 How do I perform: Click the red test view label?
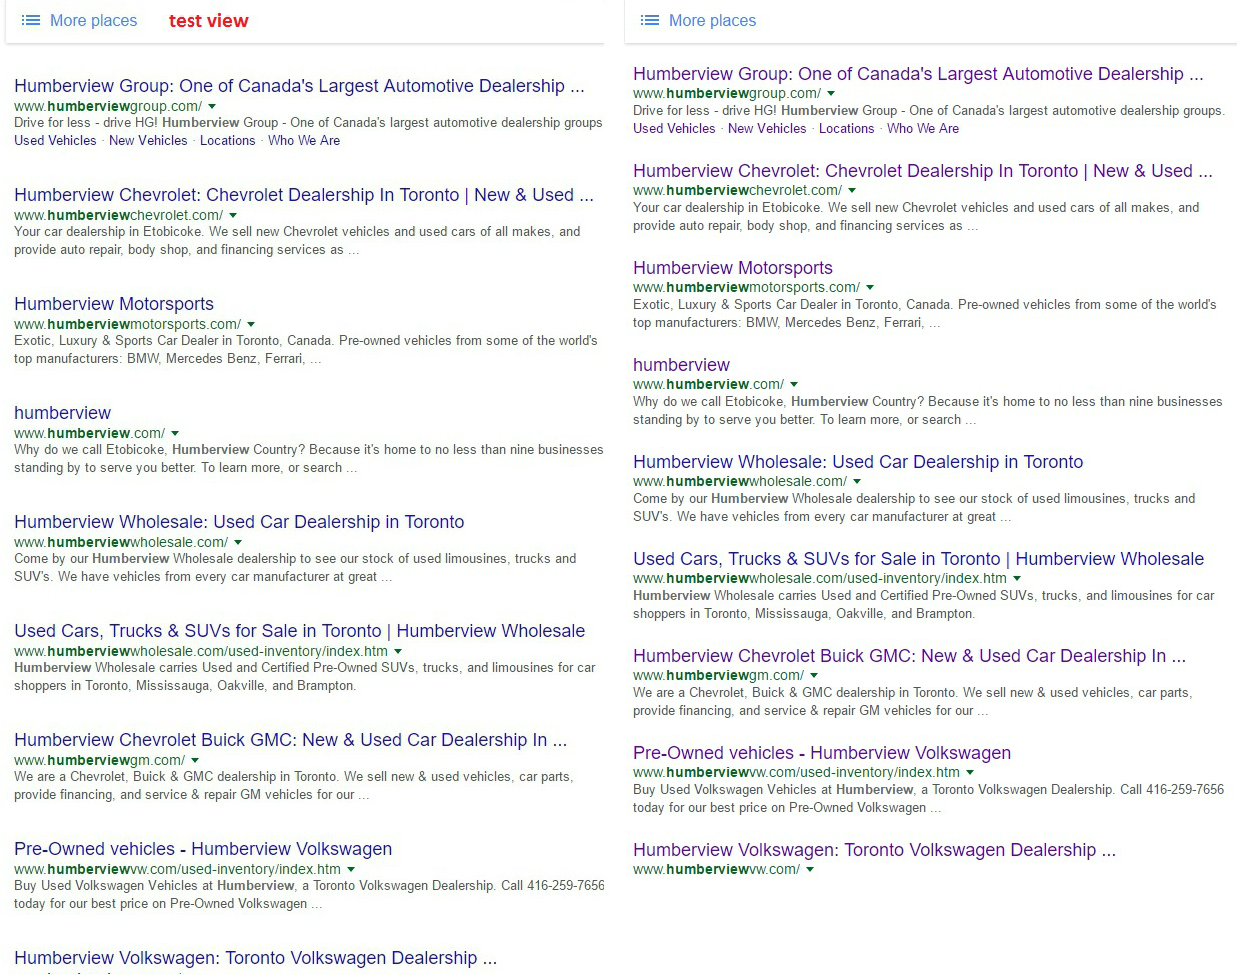[208, 21]
